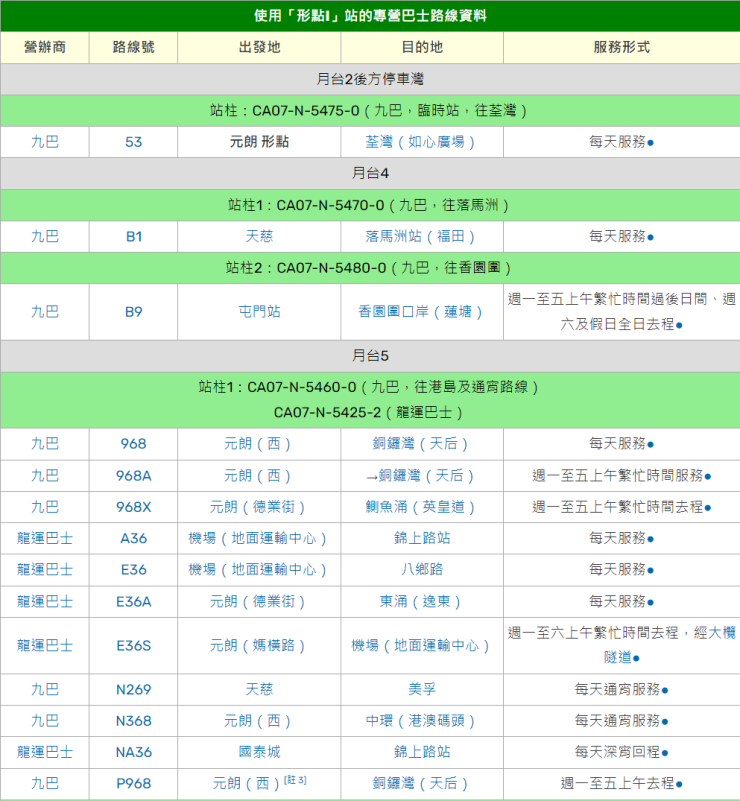Open route 53 link
740x801 pixels.
coord(133,142)
